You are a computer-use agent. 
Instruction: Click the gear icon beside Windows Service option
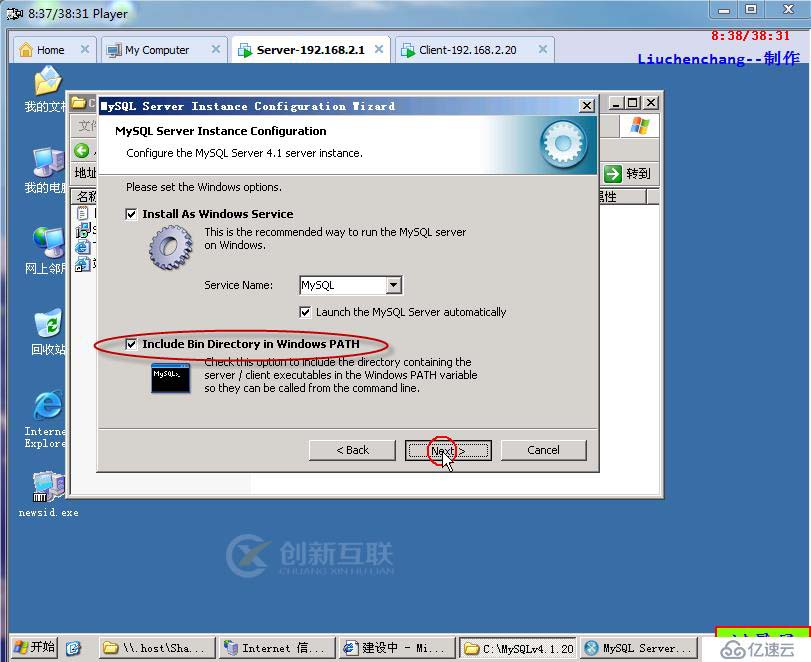[x=171, y=247]
